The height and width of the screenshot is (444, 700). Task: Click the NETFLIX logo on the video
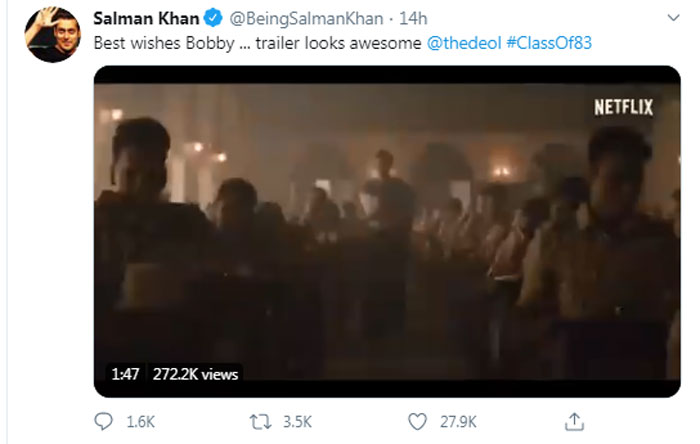click(x=623, y=107)
